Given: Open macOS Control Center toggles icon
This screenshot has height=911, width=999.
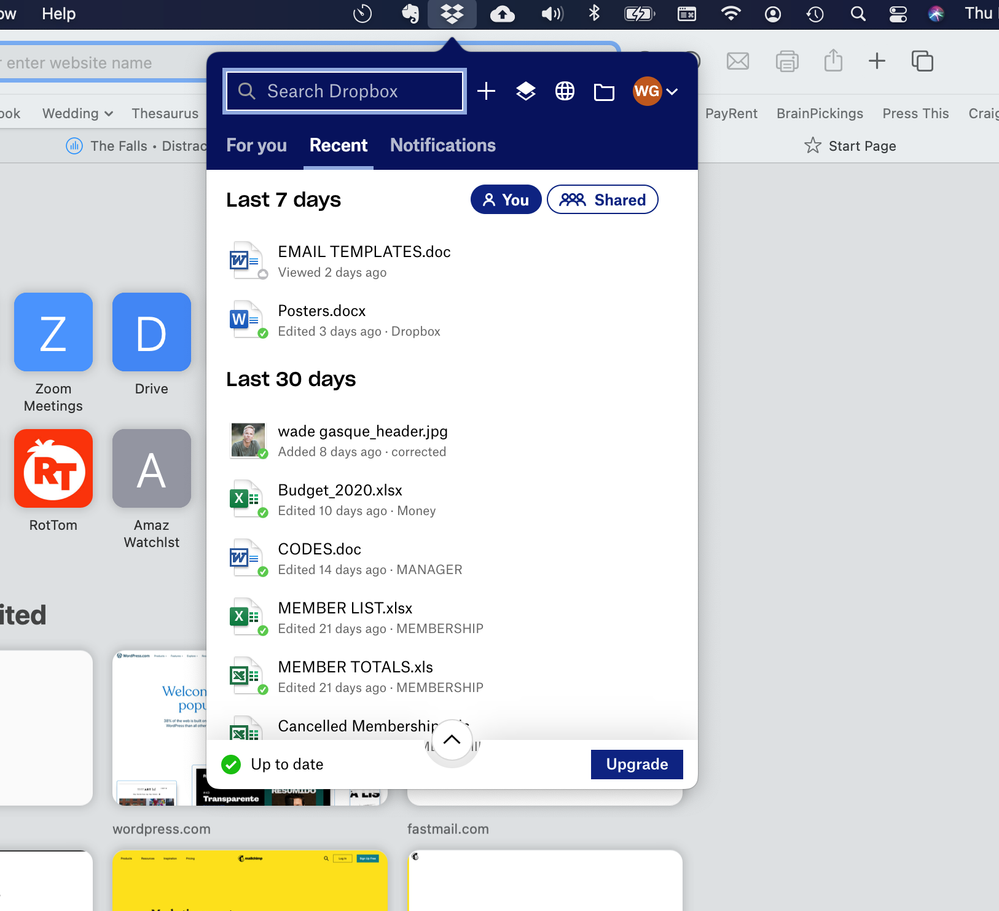Looking at the screenshot, I should pyautogui.click(x=897, y=14).
